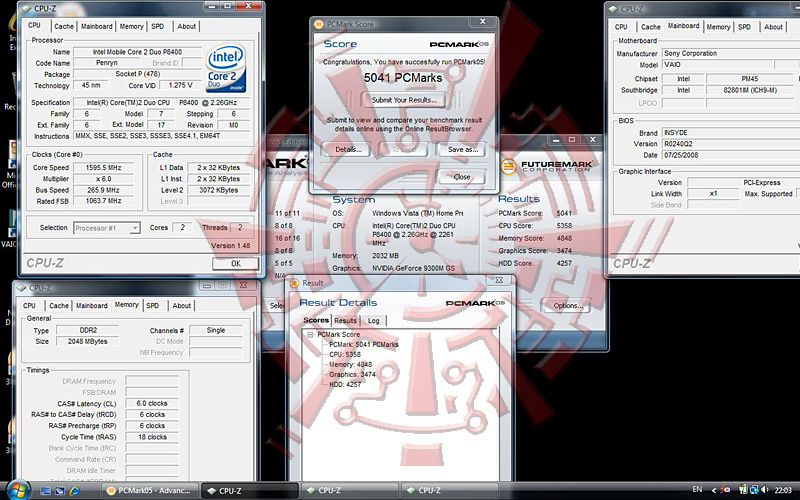The image size is (800, 500).
Task: Click the PCMark Score window title icon
Action: pyautogui.click(x=319, y=24)
